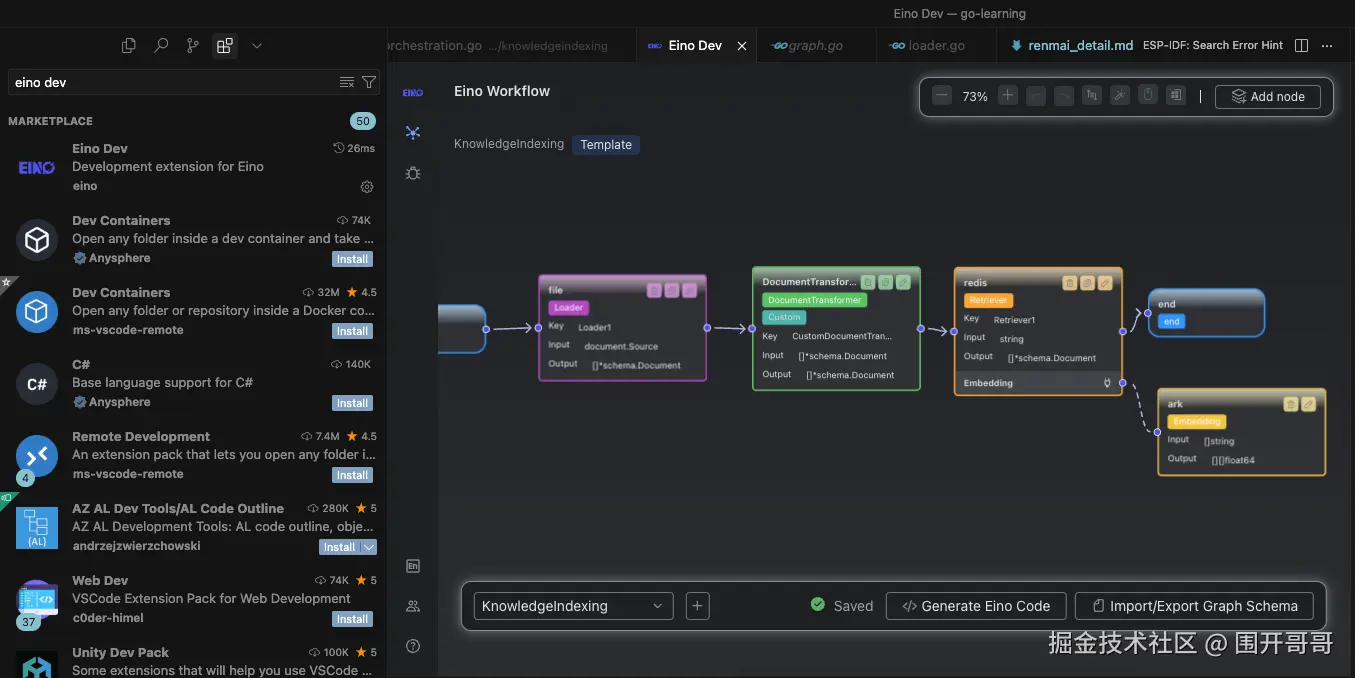Close the Eino Dev editor tab
Viewport: 1355px width, 678px height.
tap(742, 46)
